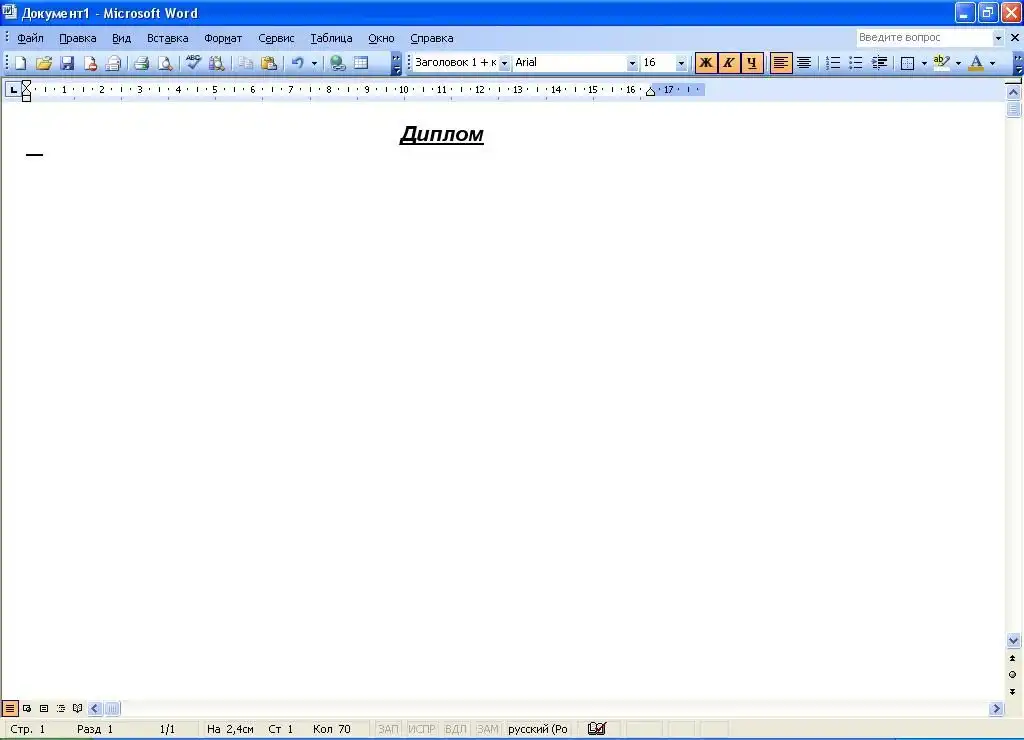Viewport: 1024px width, 740px height.
Task: Apply the font color with the A icon
Action: (x=975, y=63)
